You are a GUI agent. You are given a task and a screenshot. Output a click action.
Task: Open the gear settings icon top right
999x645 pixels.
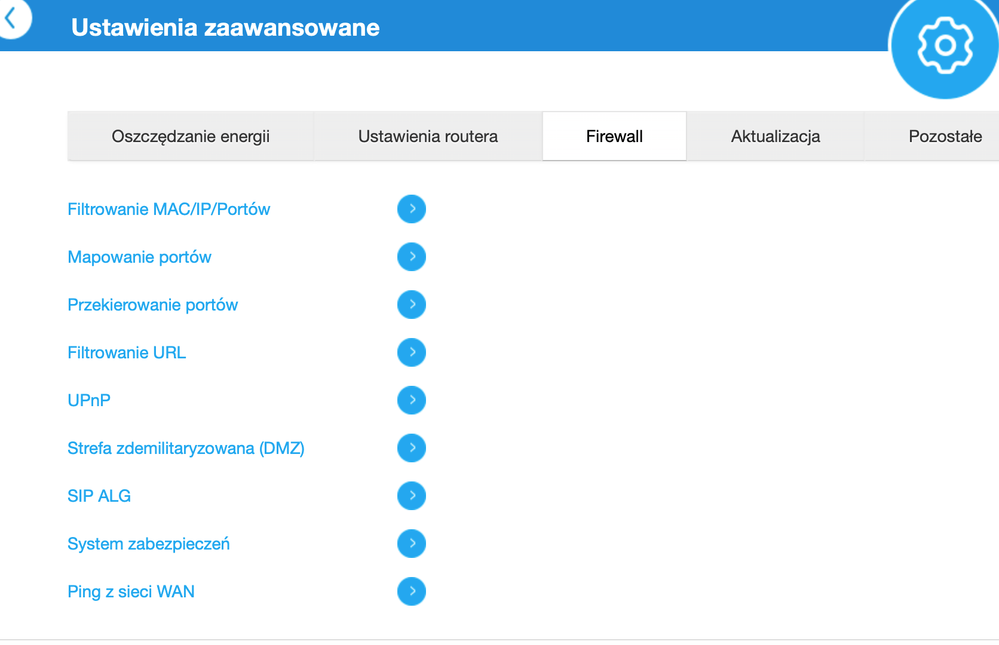coord(943,44)
